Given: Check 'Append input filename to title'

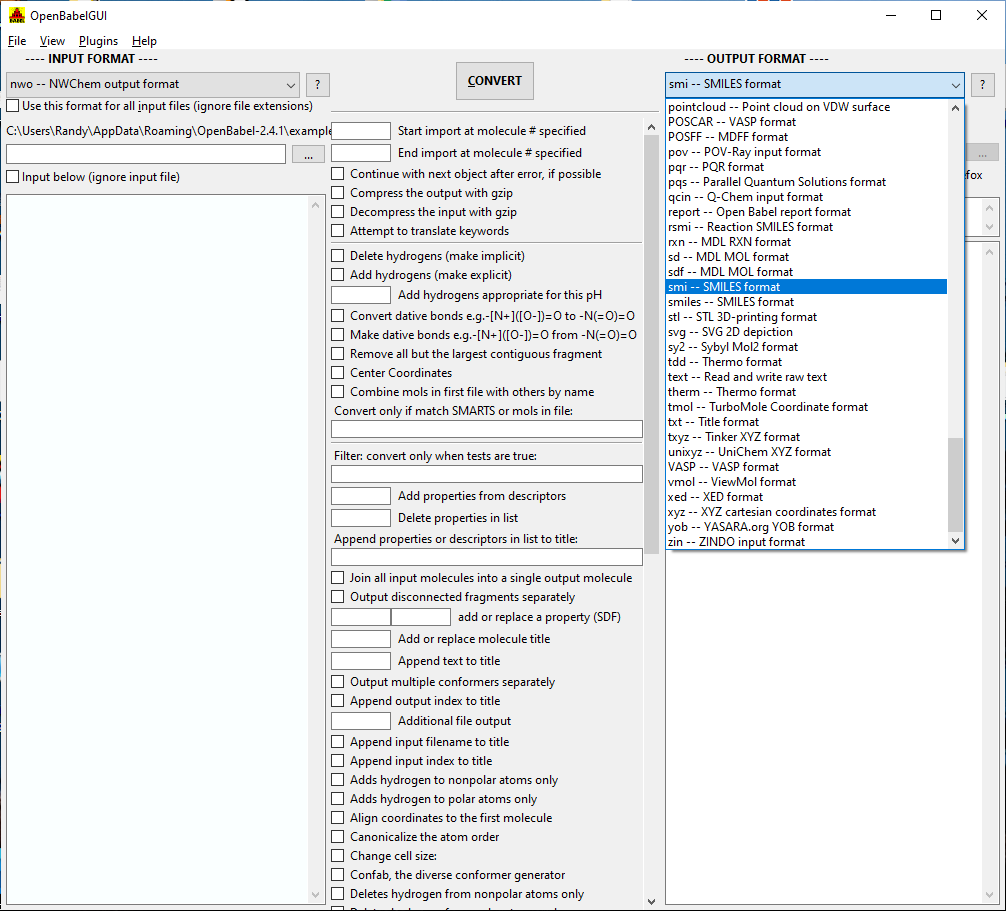Looking at the screenshot, I should (x=337, y=742).
